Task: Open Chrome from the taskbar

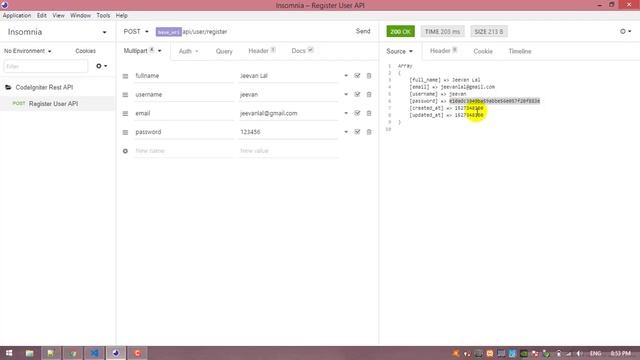Action: 73,353
